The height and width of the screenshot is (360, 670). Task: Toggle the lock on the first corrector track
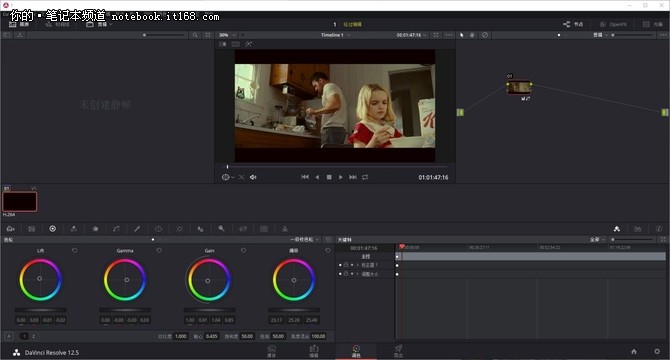(x=346, y=265)
